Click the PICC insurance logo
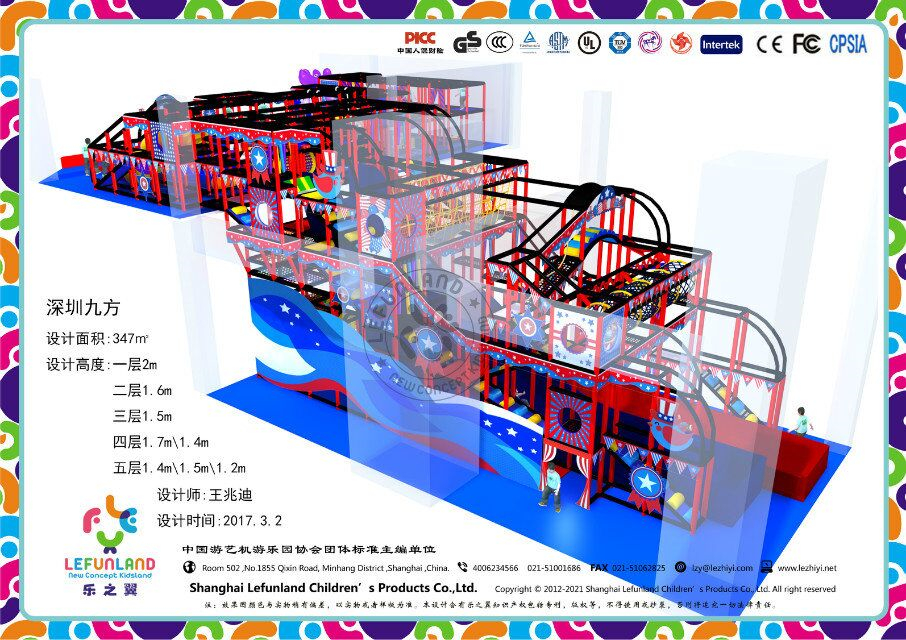The image size is (906, 640). tap(418, 42)
